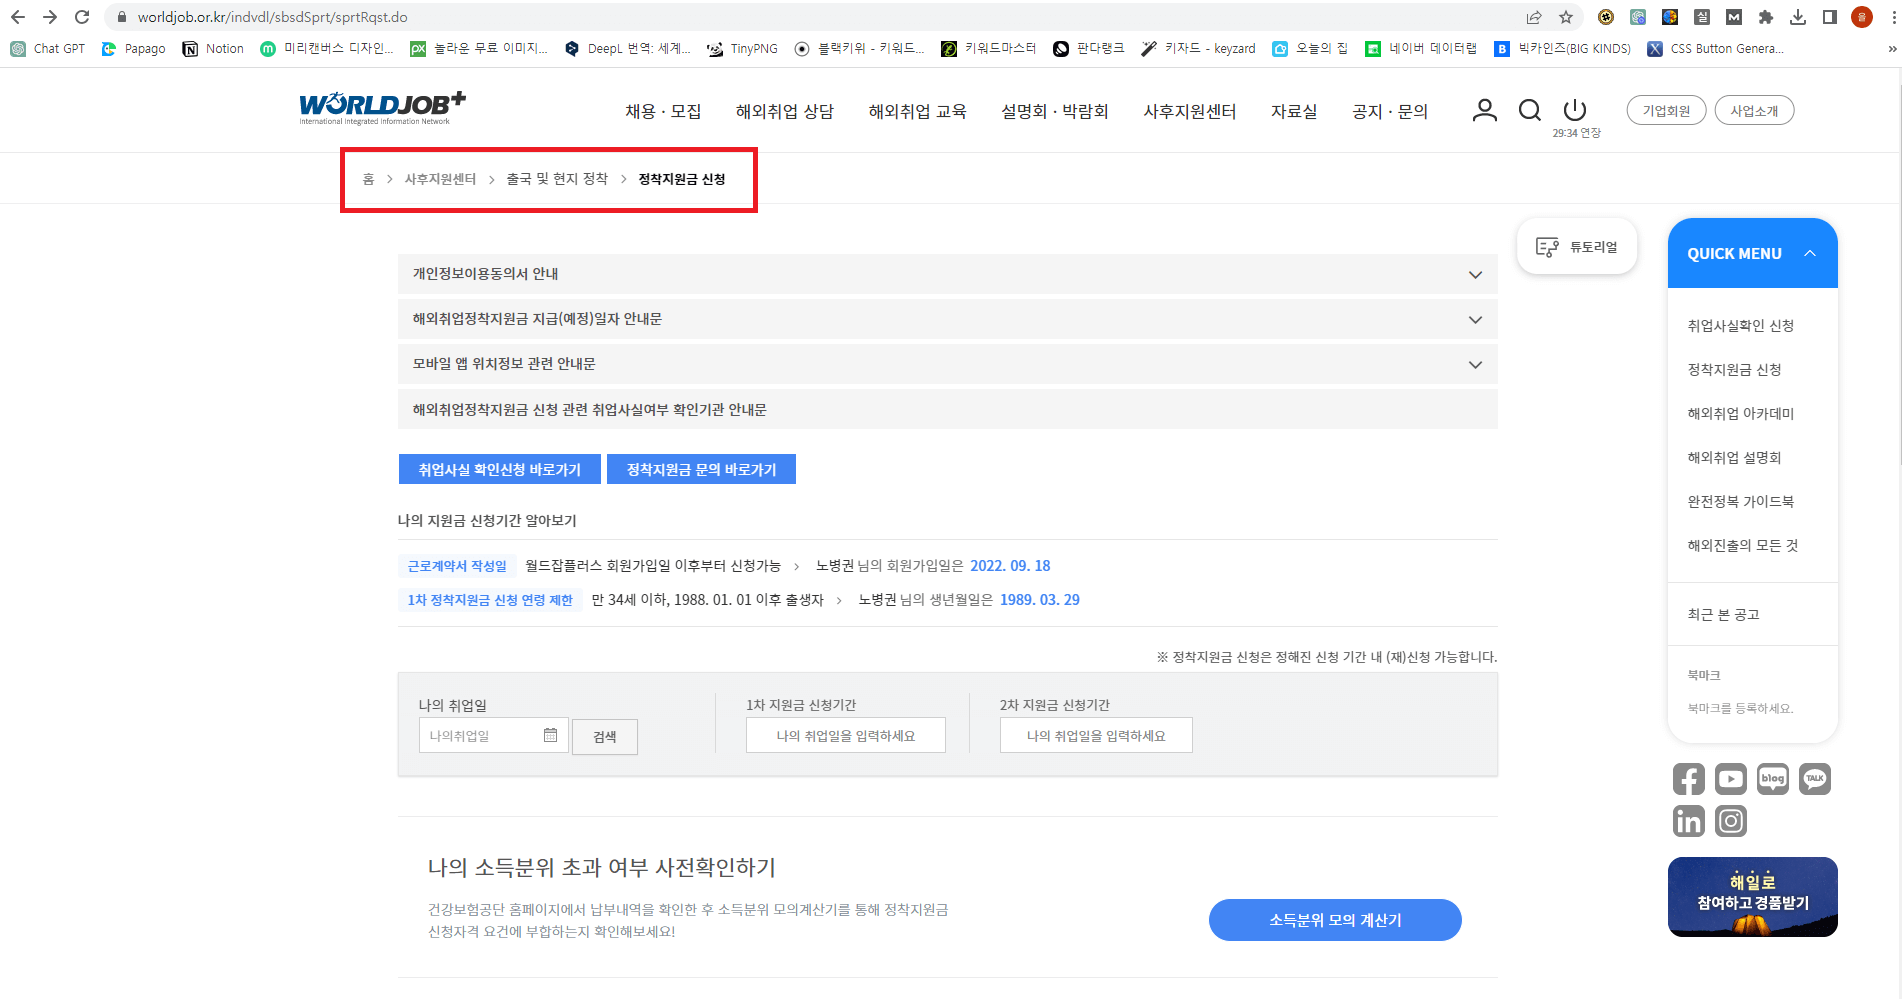Click calendar icon in 나의 취업일 field

(x=550, y=734)
